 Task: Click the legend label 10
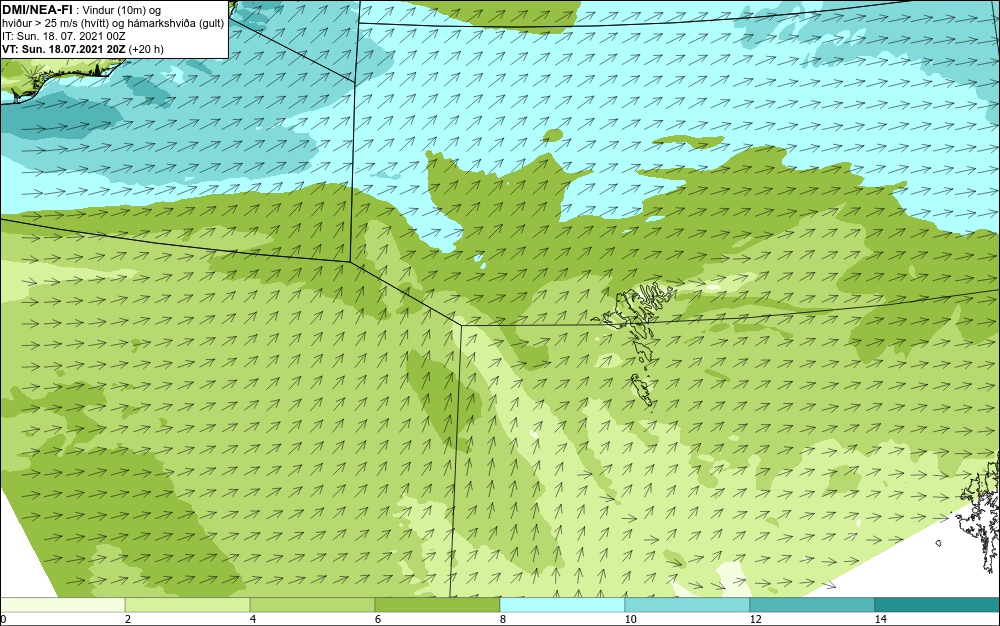pos(630,619)
